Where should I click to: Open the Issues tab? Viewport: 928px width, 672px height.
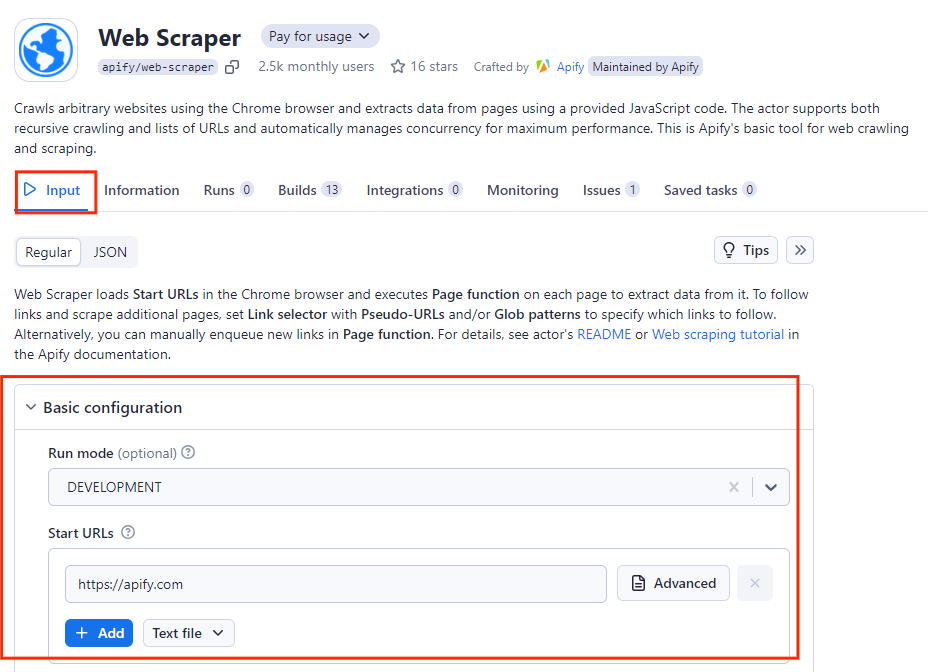click(x=611, y=190)
